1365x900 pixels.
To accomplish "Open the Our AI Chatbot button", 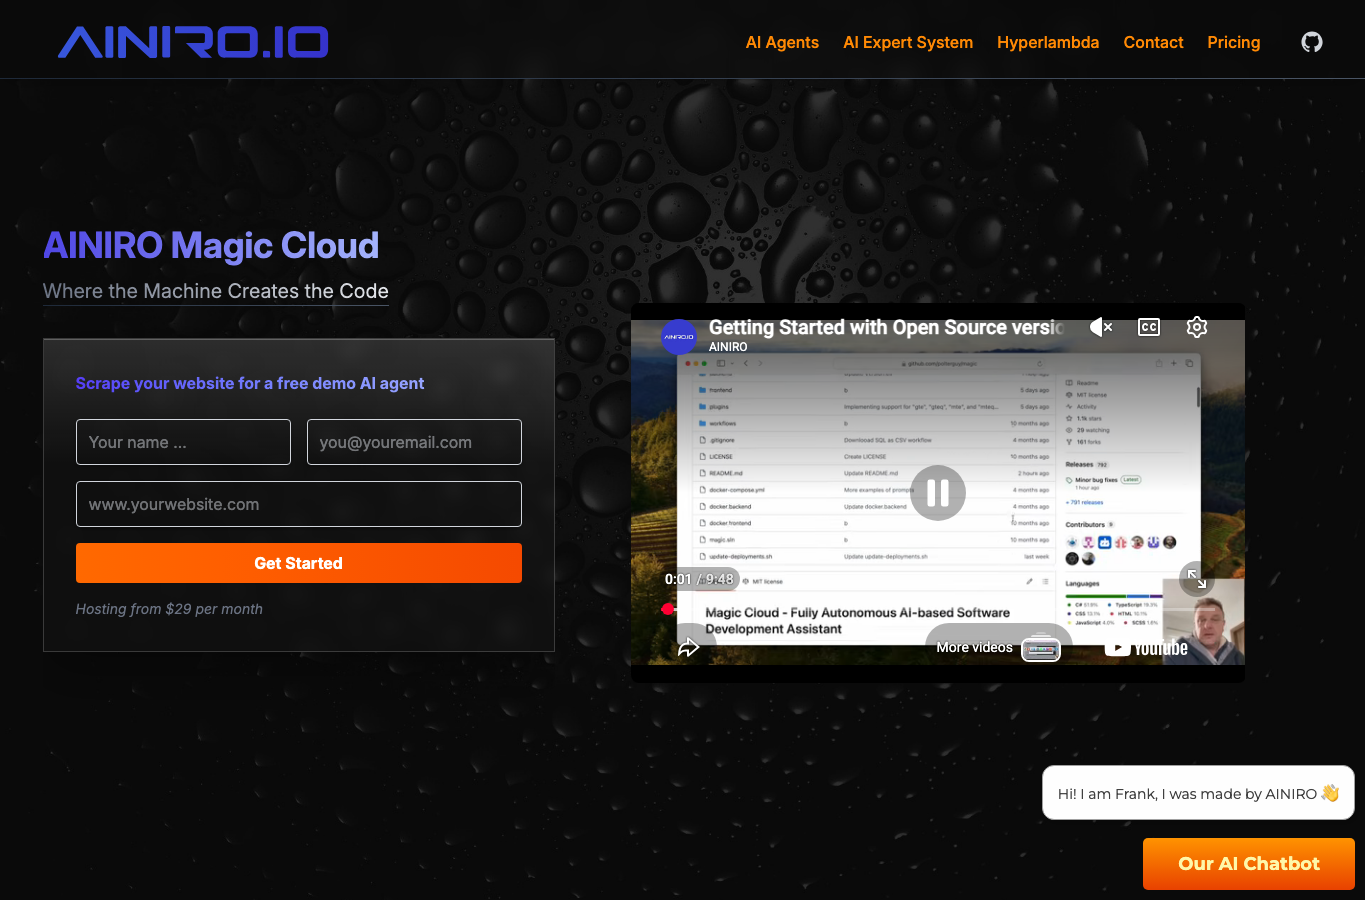I will (x=1249, y=864).
